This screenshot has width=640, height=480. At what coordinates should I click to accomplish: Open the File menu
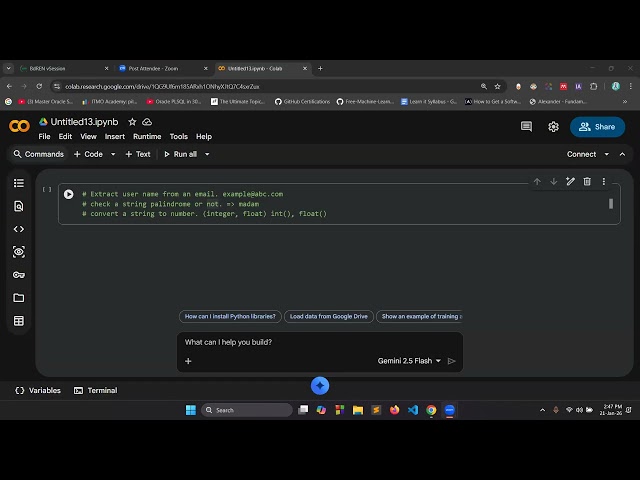pos(44,137)
